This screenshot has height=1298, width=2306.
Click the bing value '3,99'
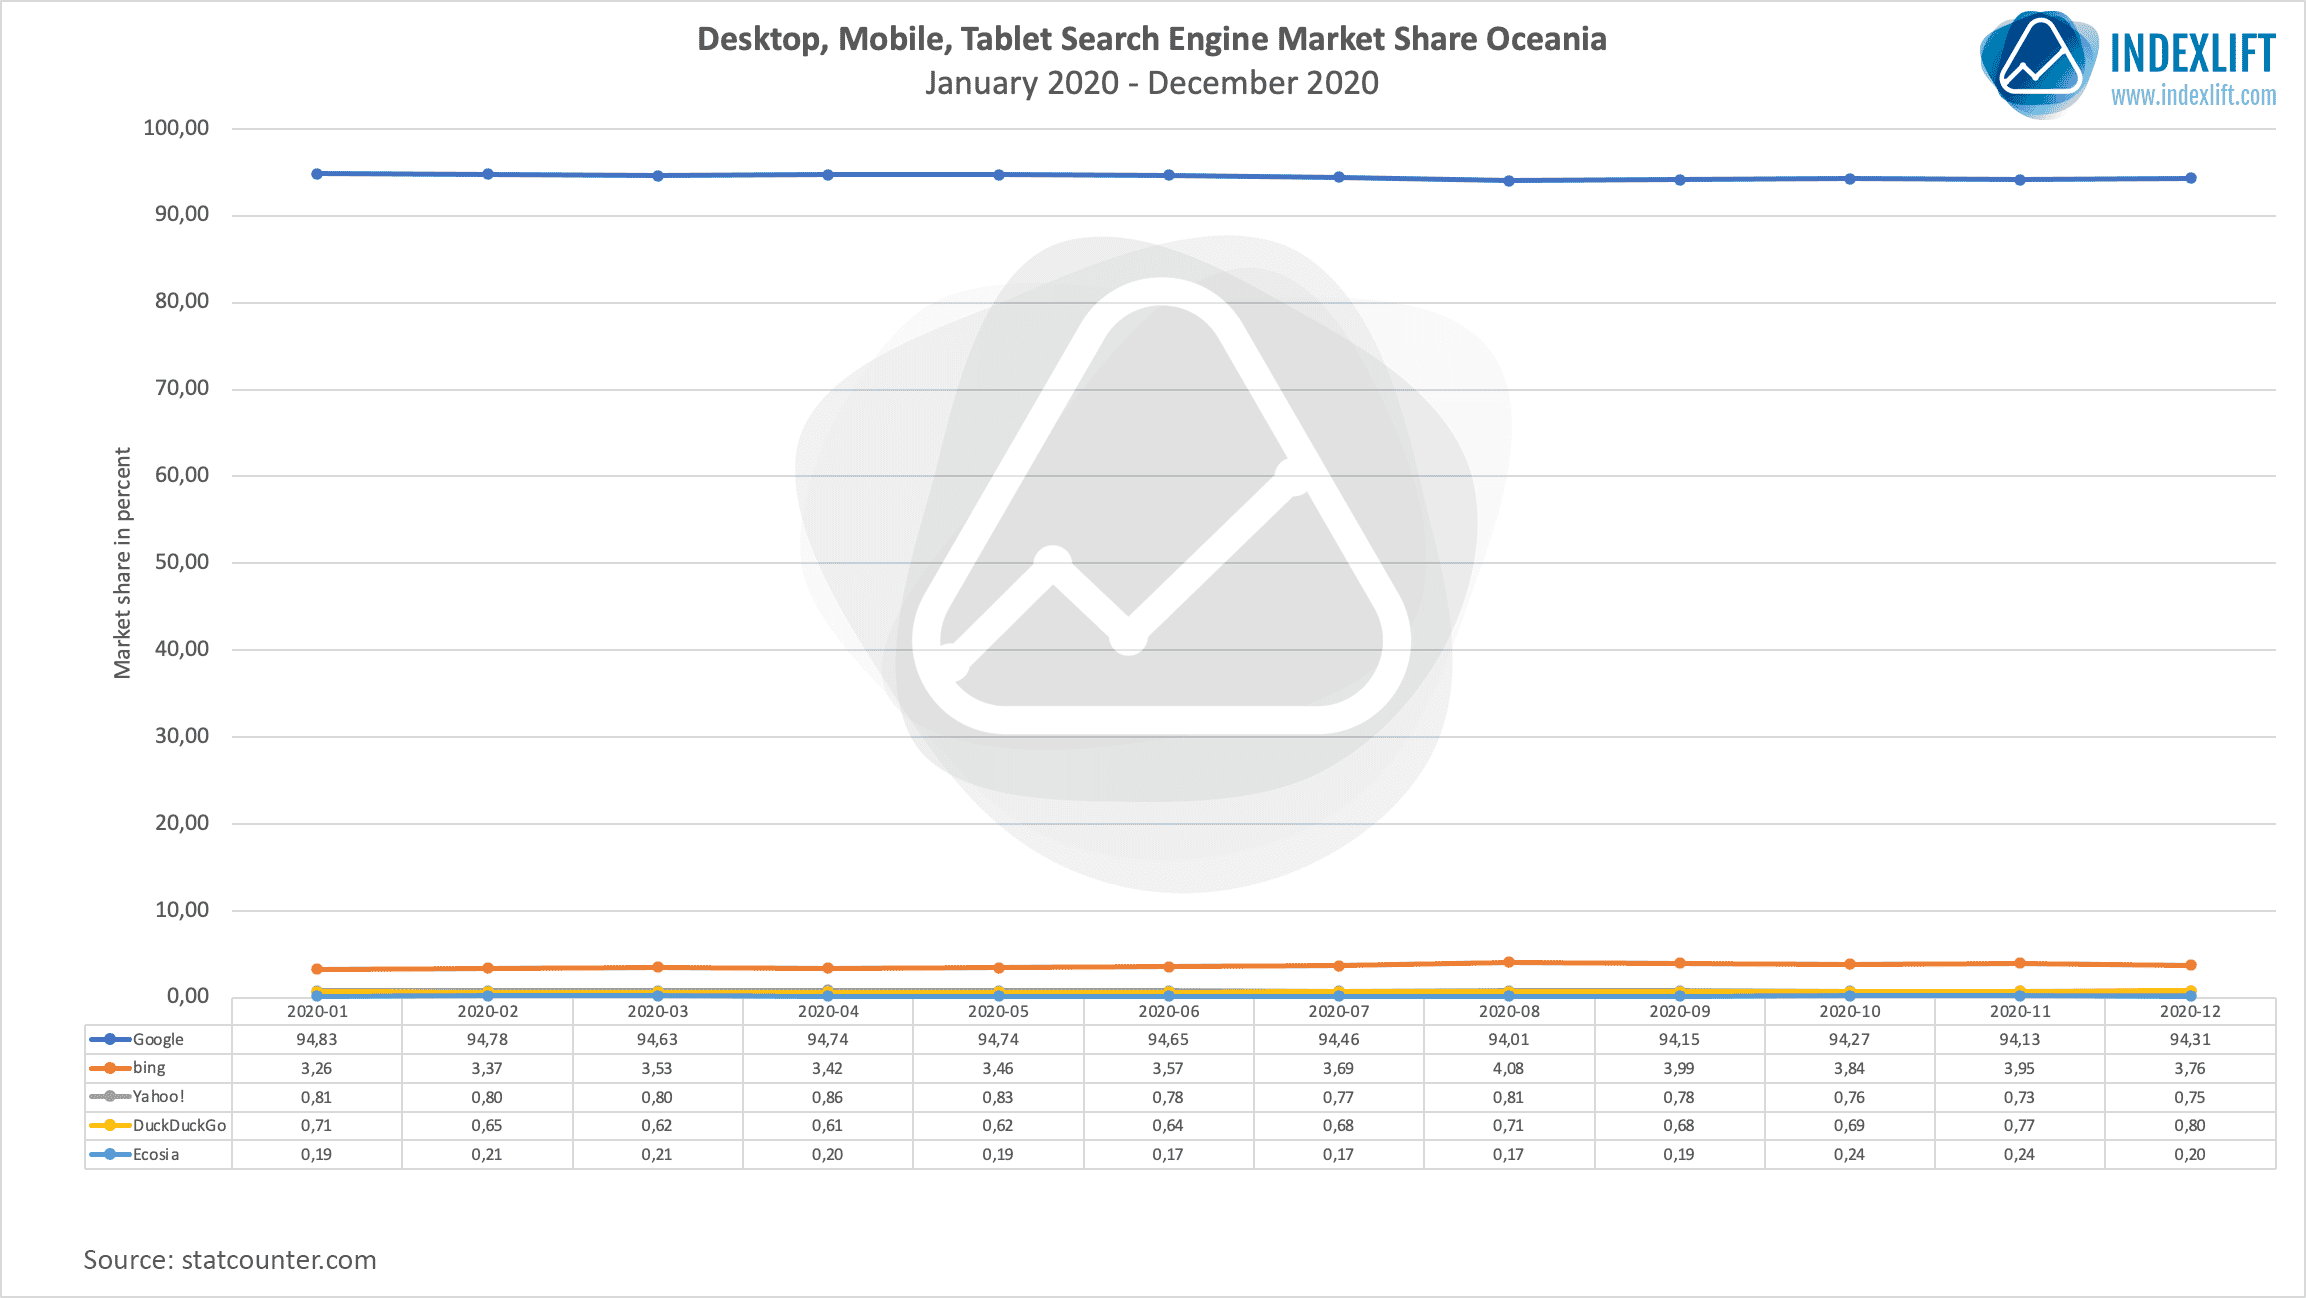(1679, 1068)
